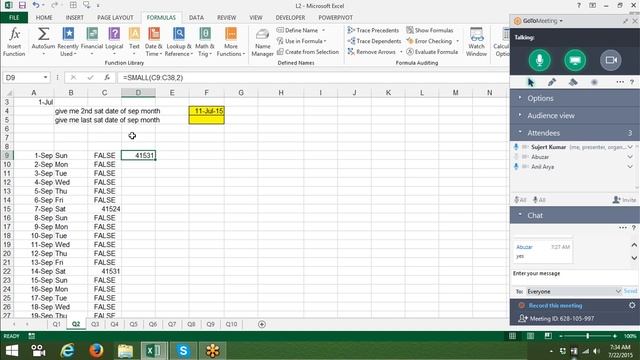Screen dimensions: 640x360
Task: Open Remove Arrows dropdown arrow
Action: [x=401, y=52]
